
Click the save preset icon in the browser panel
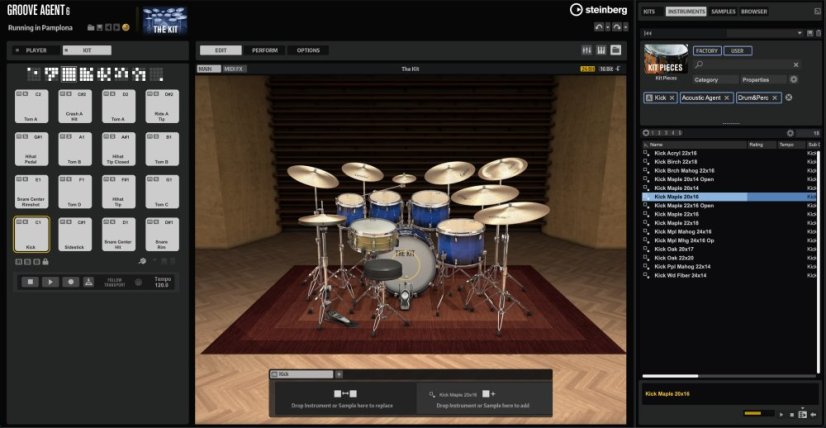point(810,33)
